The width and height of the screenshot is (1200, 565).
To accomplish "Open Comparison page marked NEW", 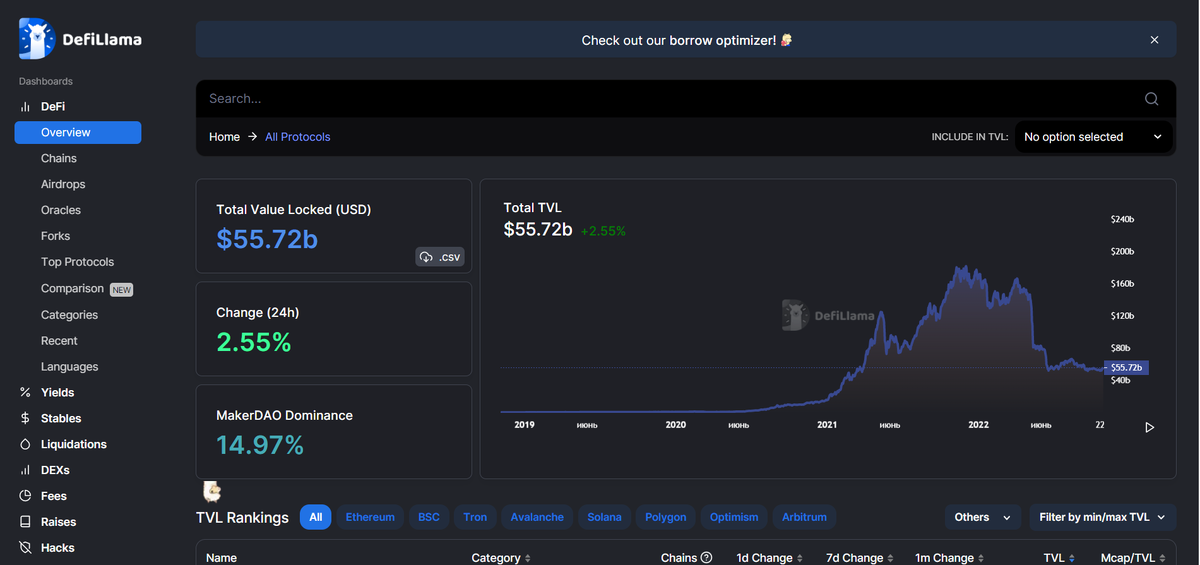I will click(87, 289).
